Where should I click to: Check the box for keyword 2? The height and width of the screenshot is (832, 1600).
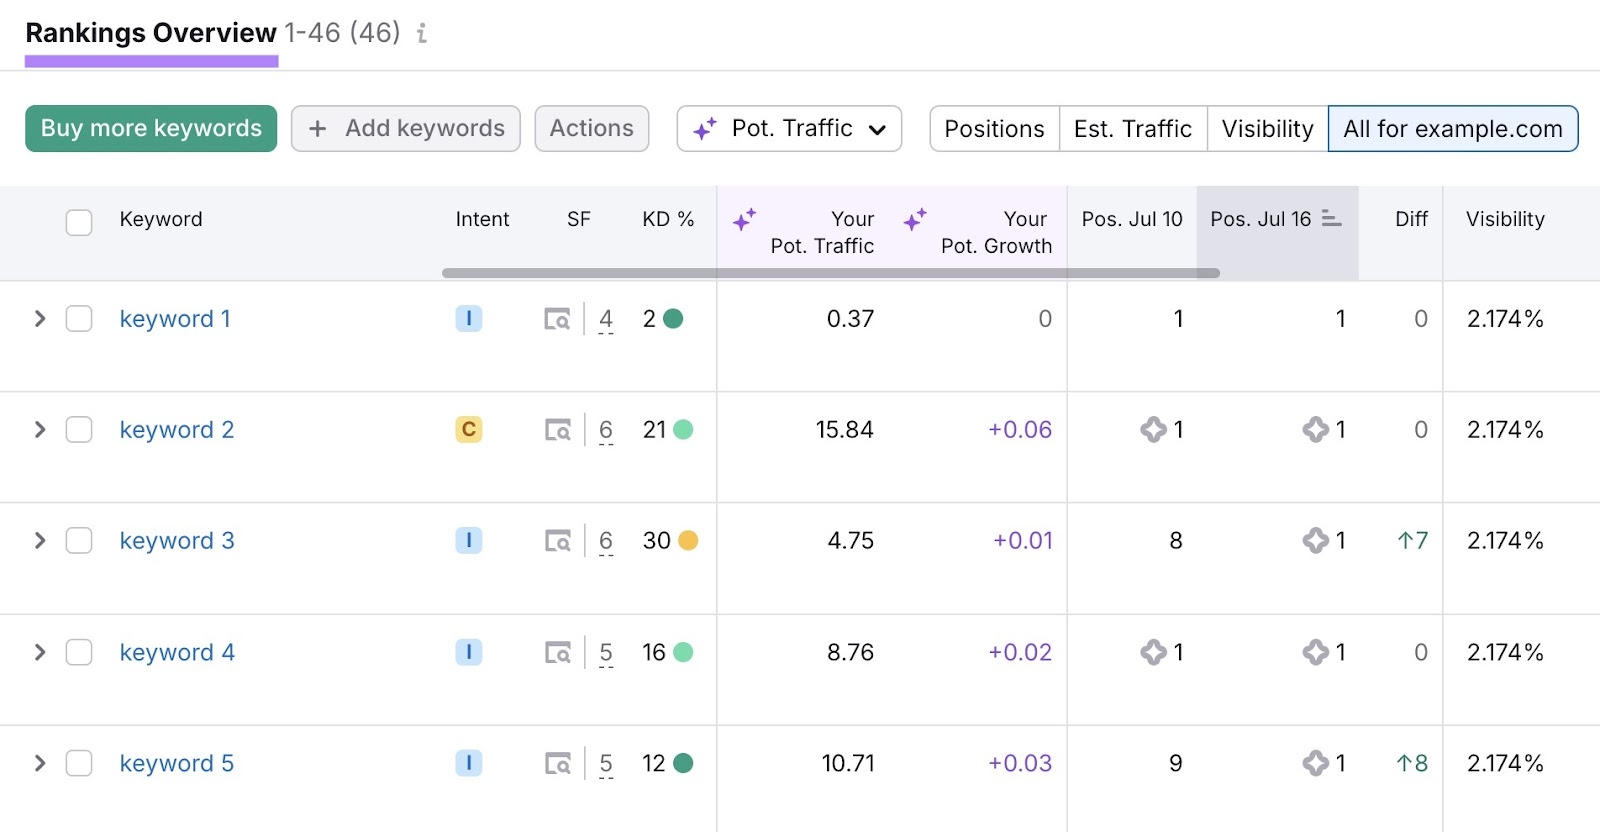79,430
